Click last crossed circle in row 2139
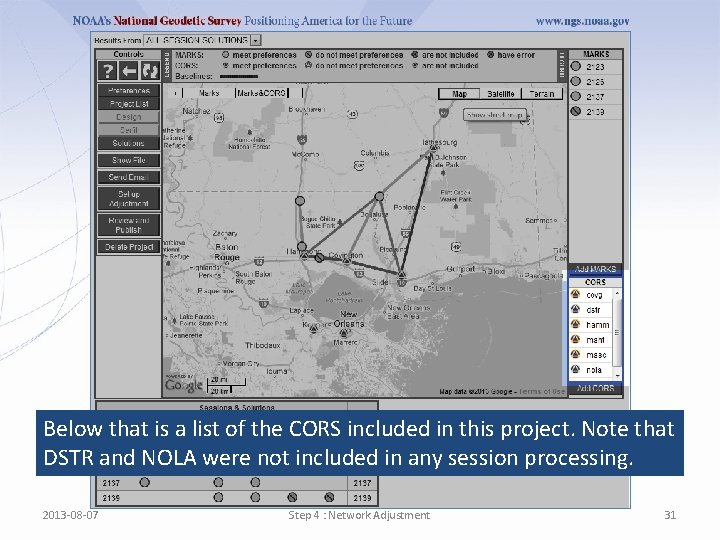The image size is (720, 540). coord(329,497)
